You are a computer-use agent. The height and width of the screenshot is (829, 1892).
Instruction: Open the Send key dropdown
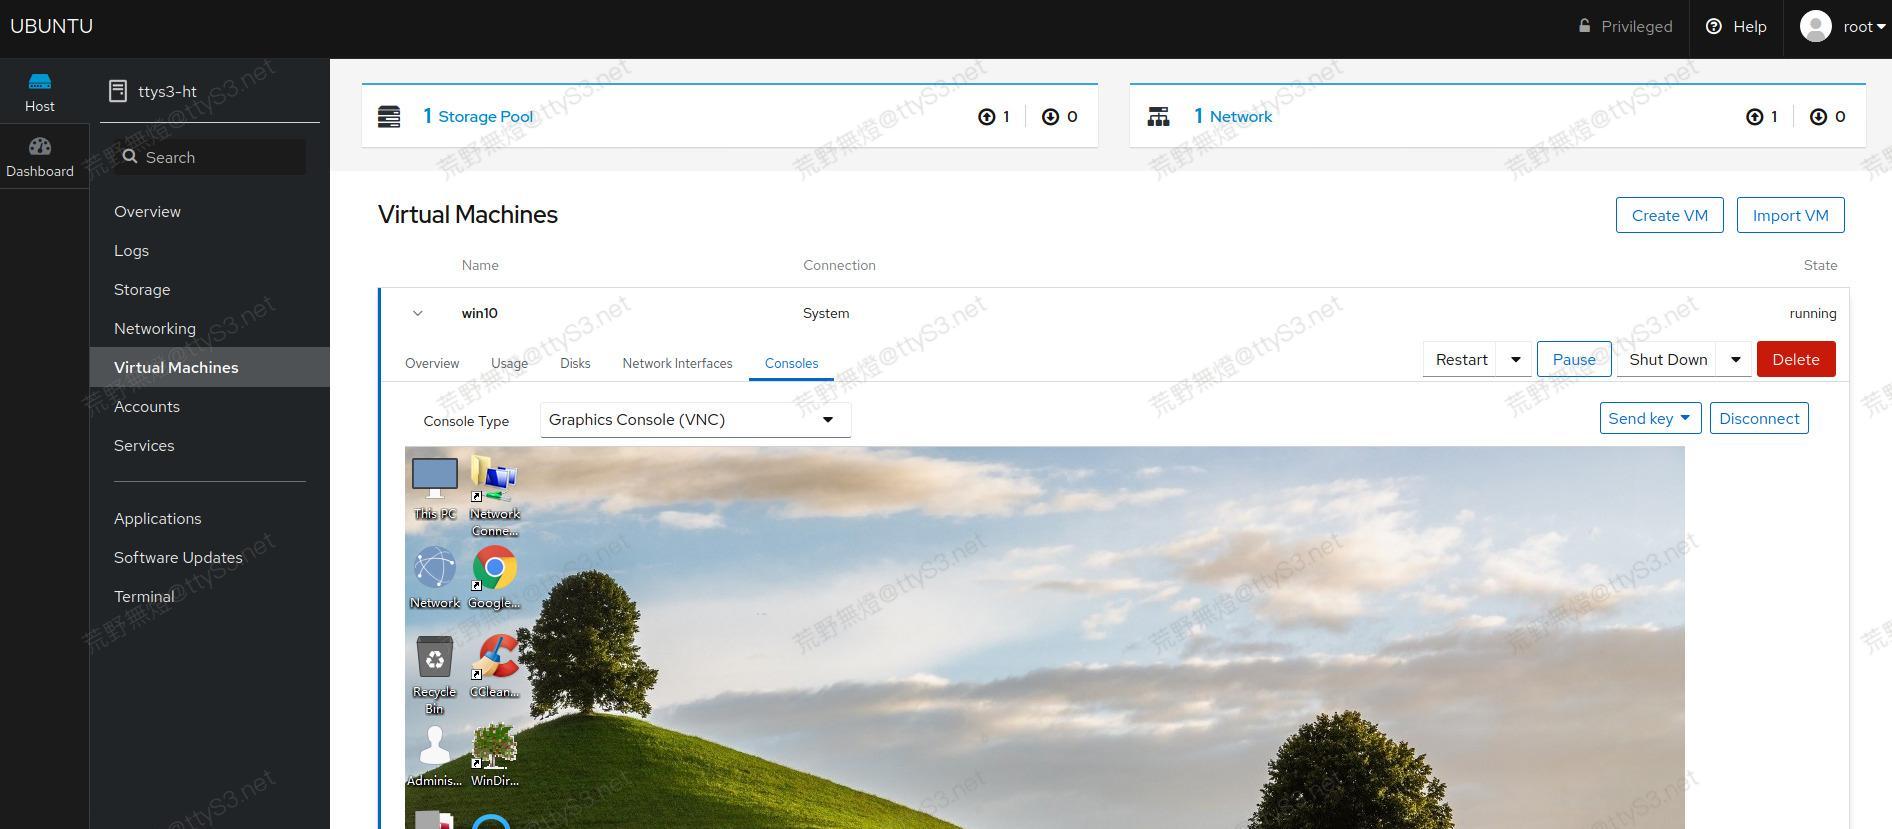1649,419
